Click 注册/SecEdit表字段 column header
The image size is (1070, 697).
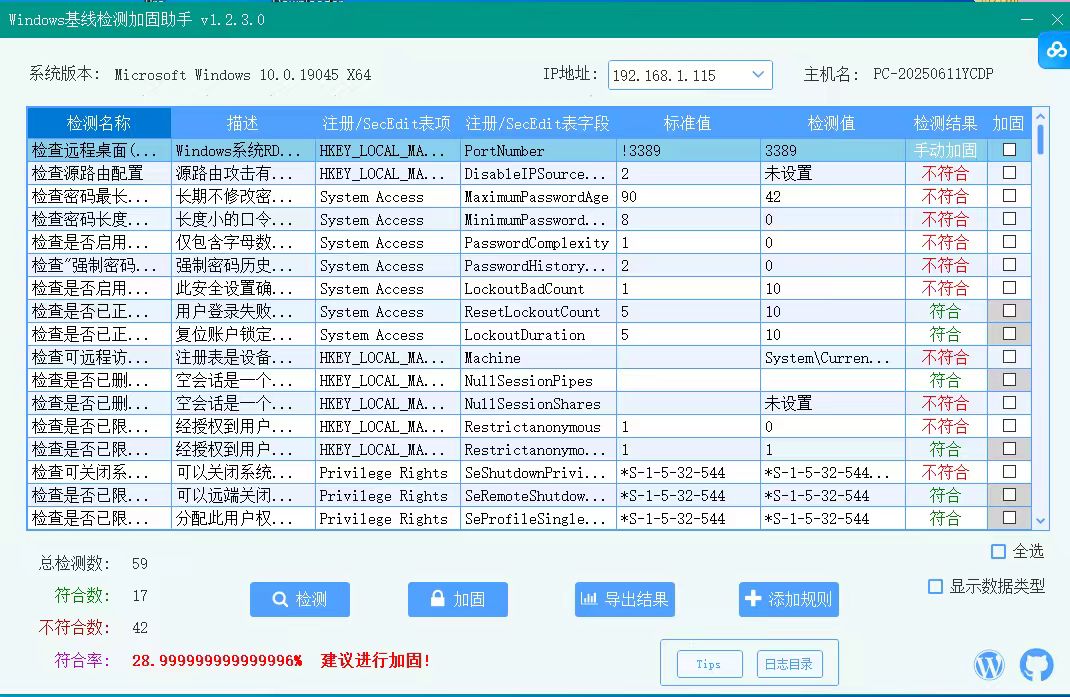pos(538,123)
